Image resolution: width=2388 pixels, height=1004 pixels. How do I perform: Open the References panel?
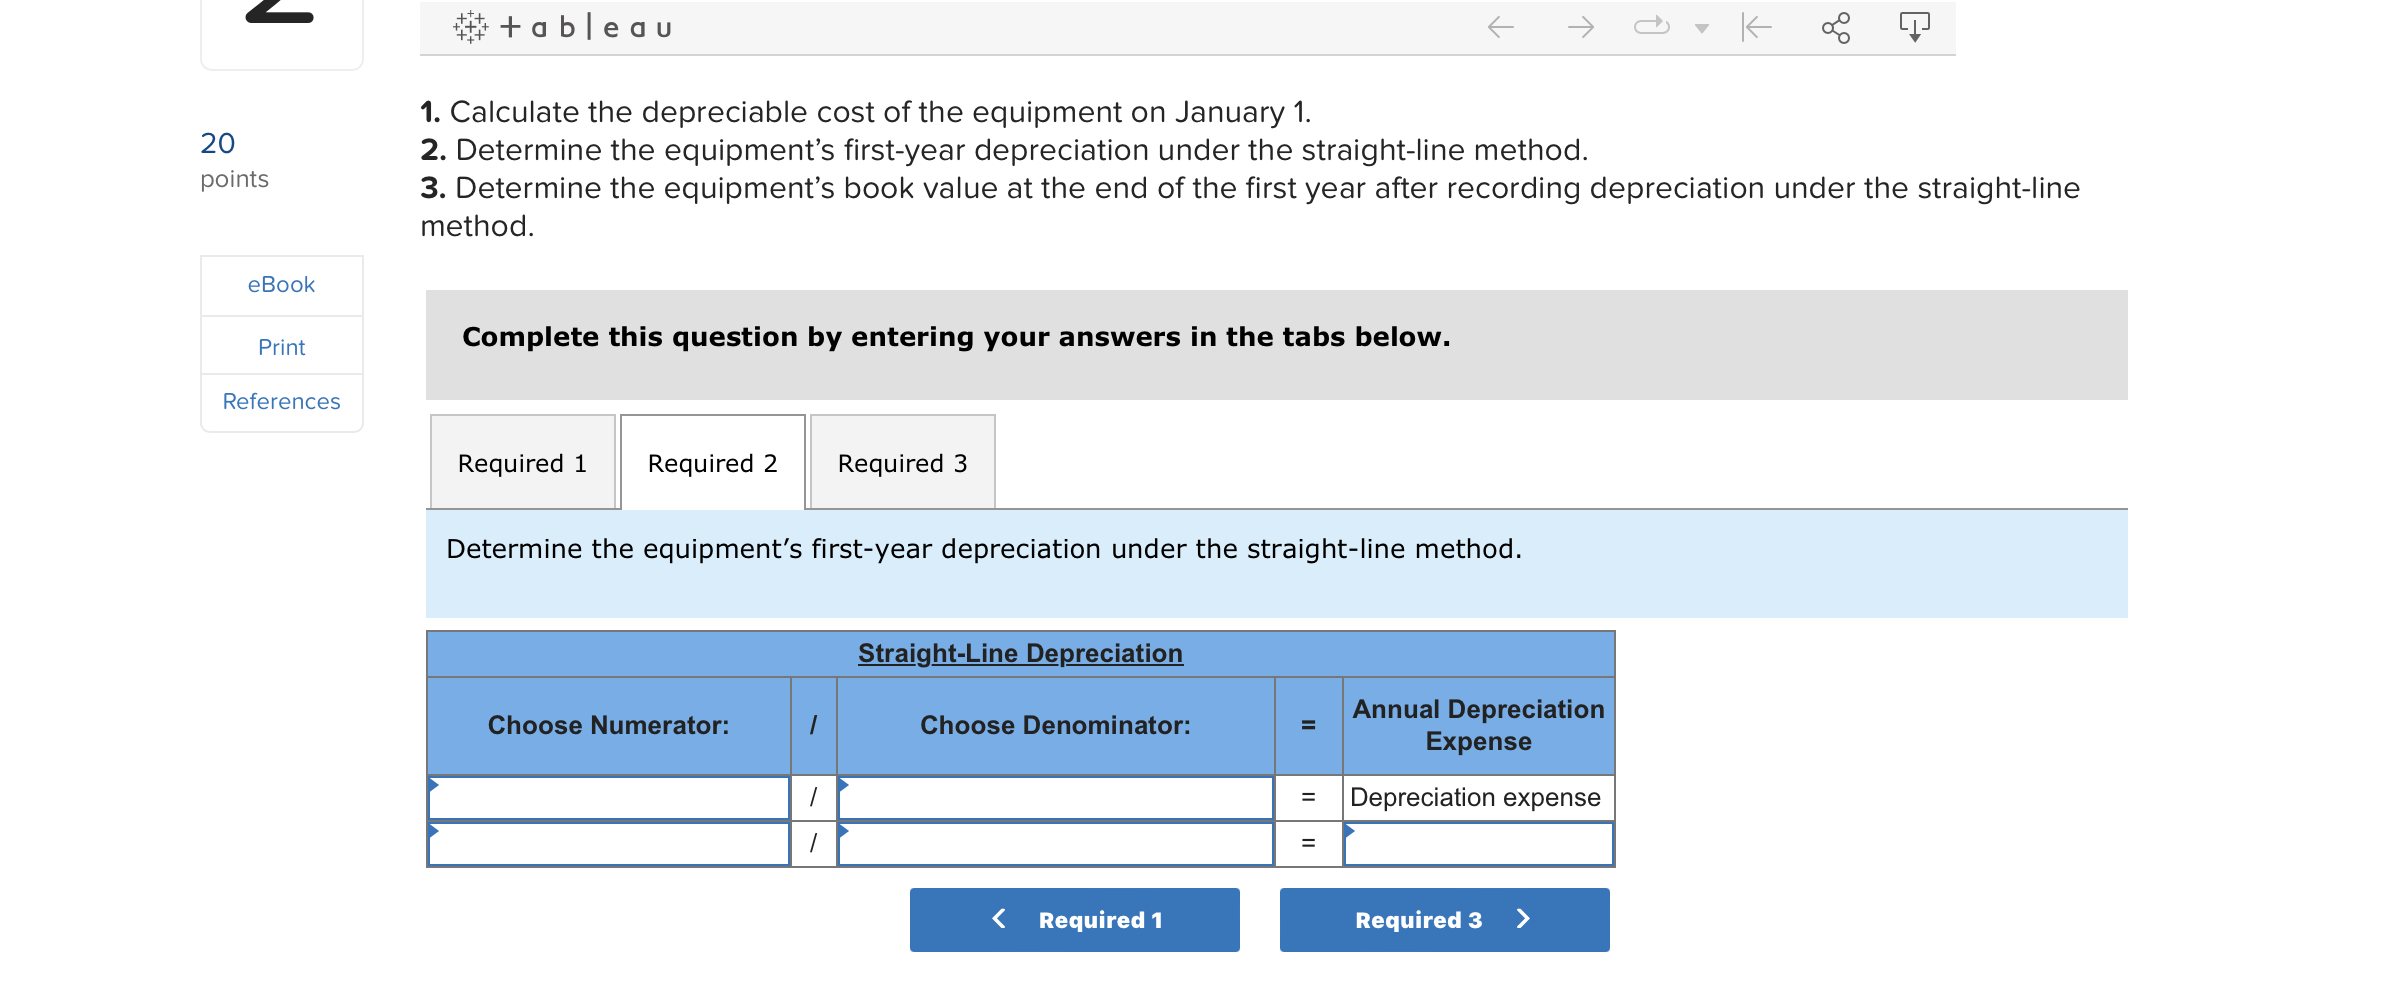(x=281, y=401)
